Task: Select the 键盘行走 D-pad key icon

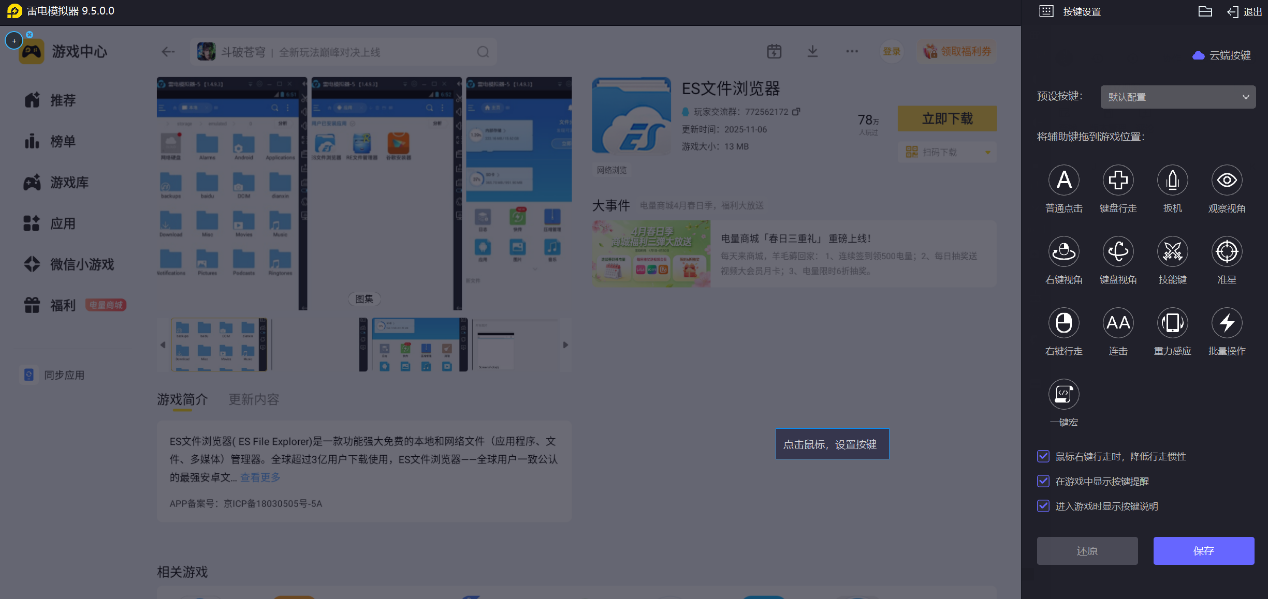Action: [x=1118, y=180]
